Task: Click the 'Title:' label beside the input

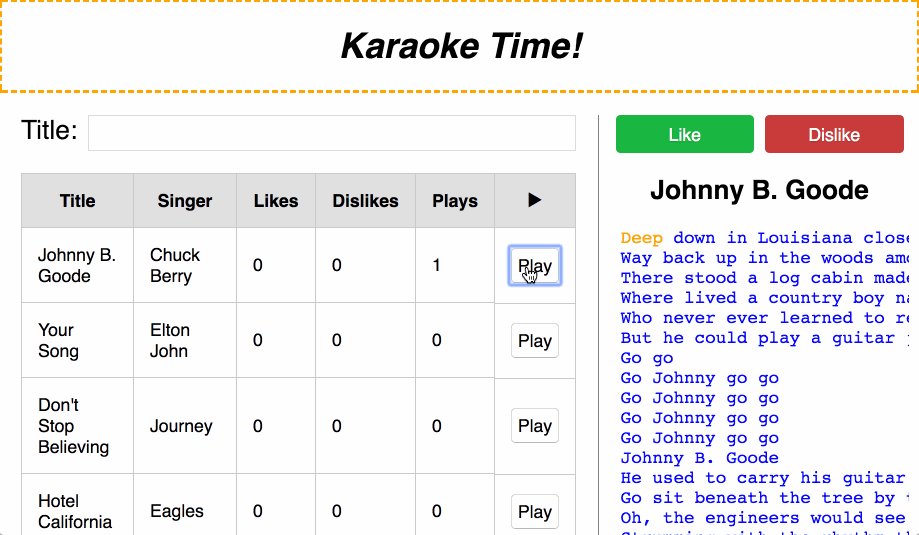Action: (x=49, y=130)
